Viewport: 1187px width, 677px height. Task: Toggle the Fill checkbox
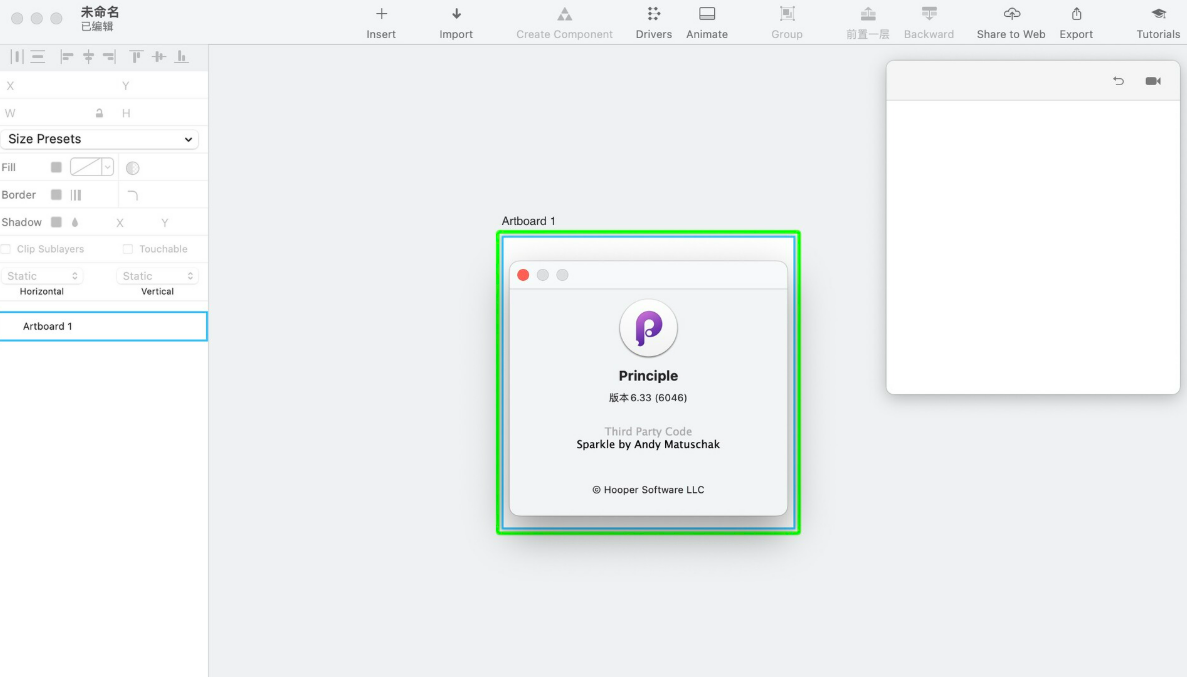point(56,167)
